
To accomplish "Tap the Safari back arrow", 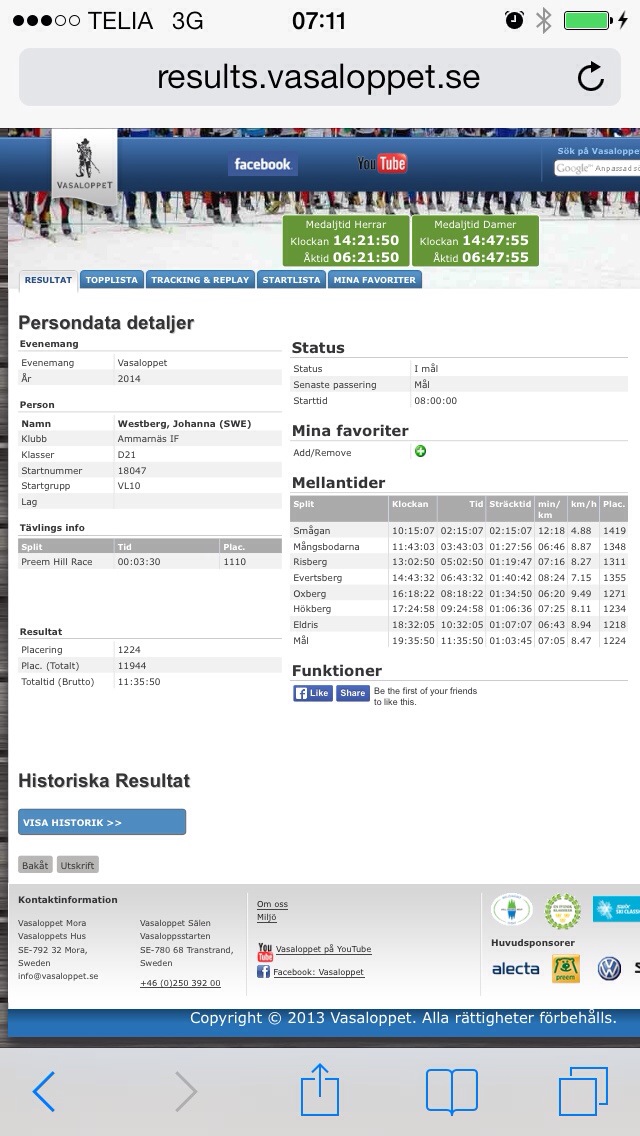I will click(44, 1091).
